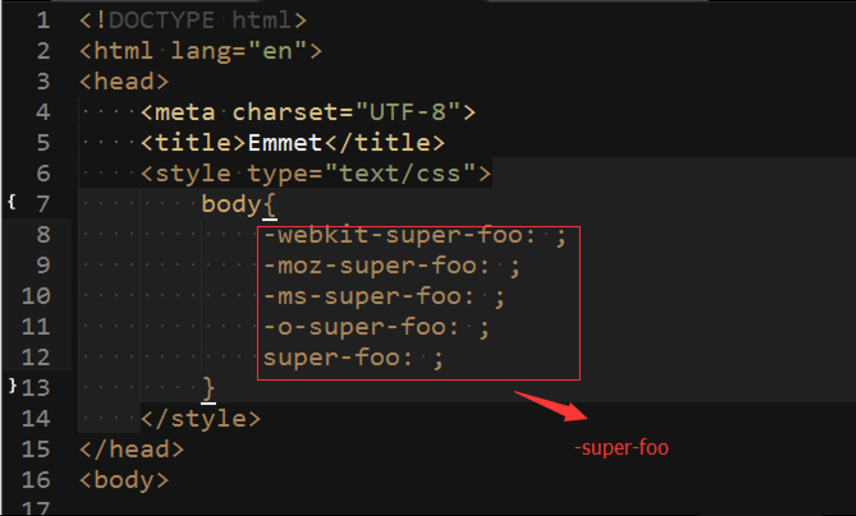This screenshot has height=516, width=856.
Task: Click the style type="text/css" tag
Action: click(x=316, y=173)
